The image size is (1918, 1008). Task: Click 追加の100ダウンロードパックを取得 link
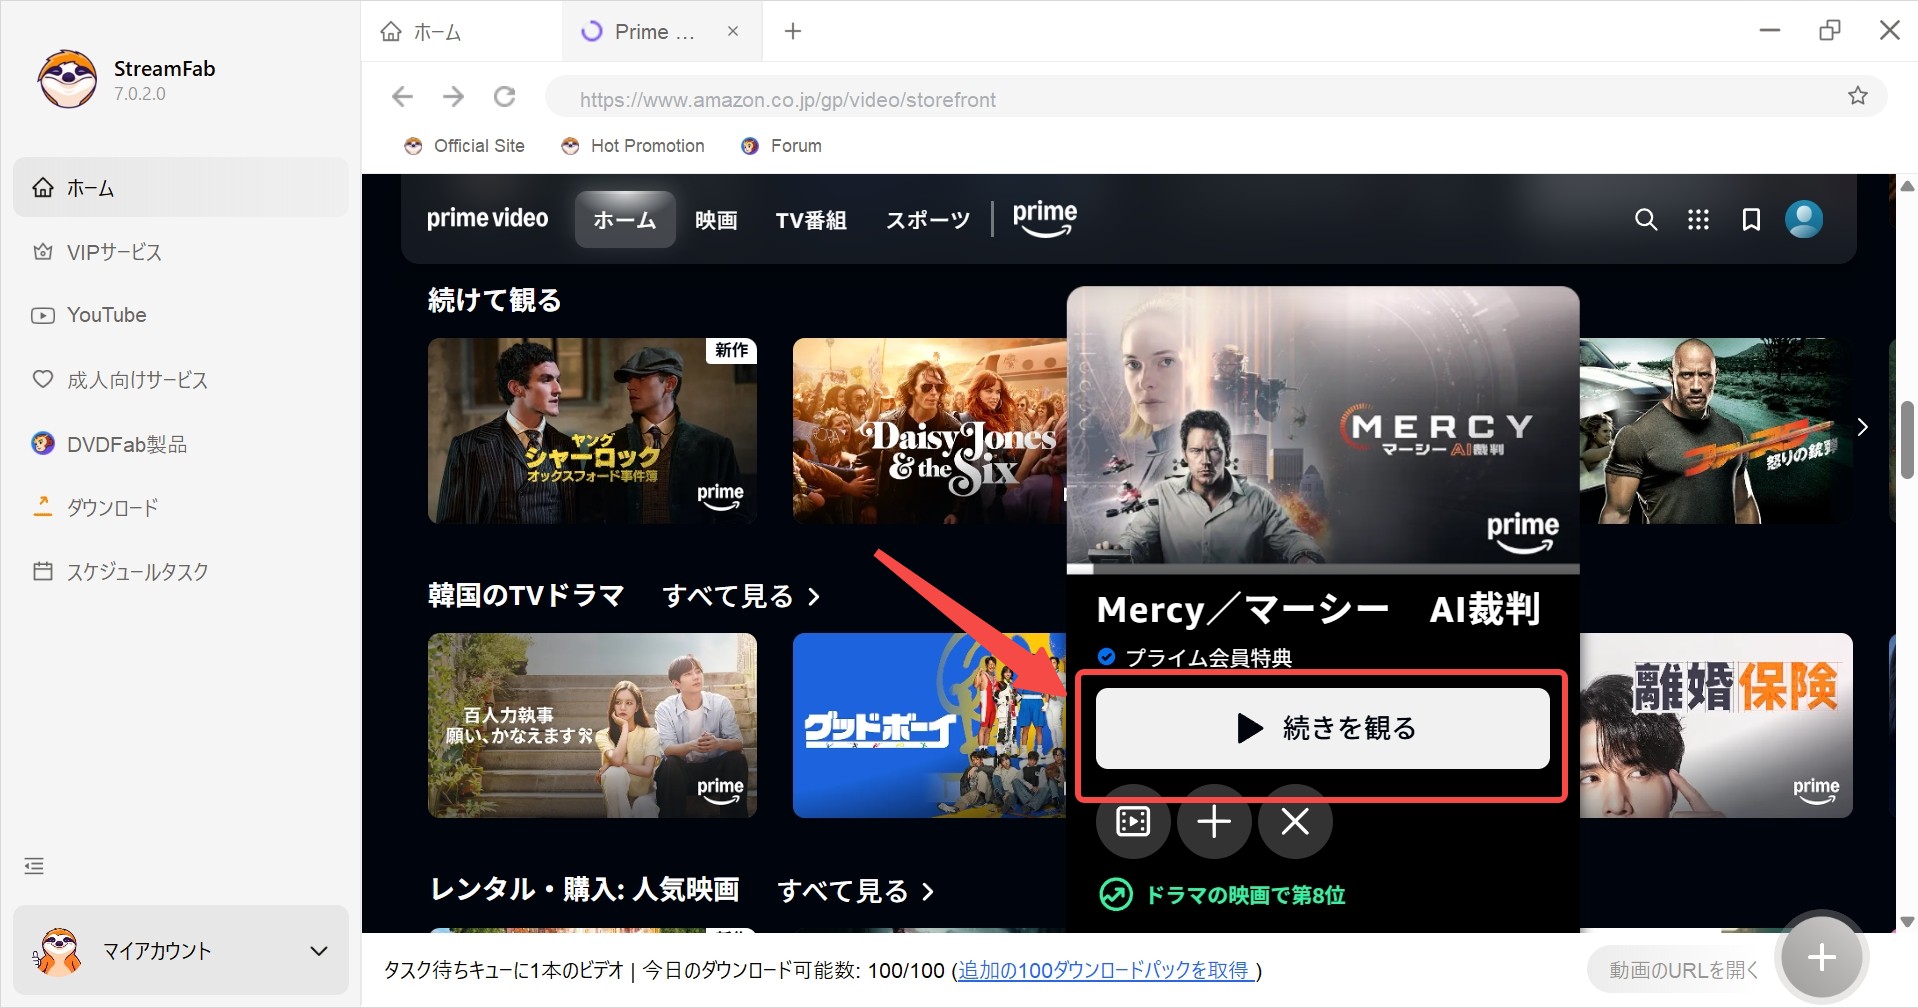point(1103,970)
